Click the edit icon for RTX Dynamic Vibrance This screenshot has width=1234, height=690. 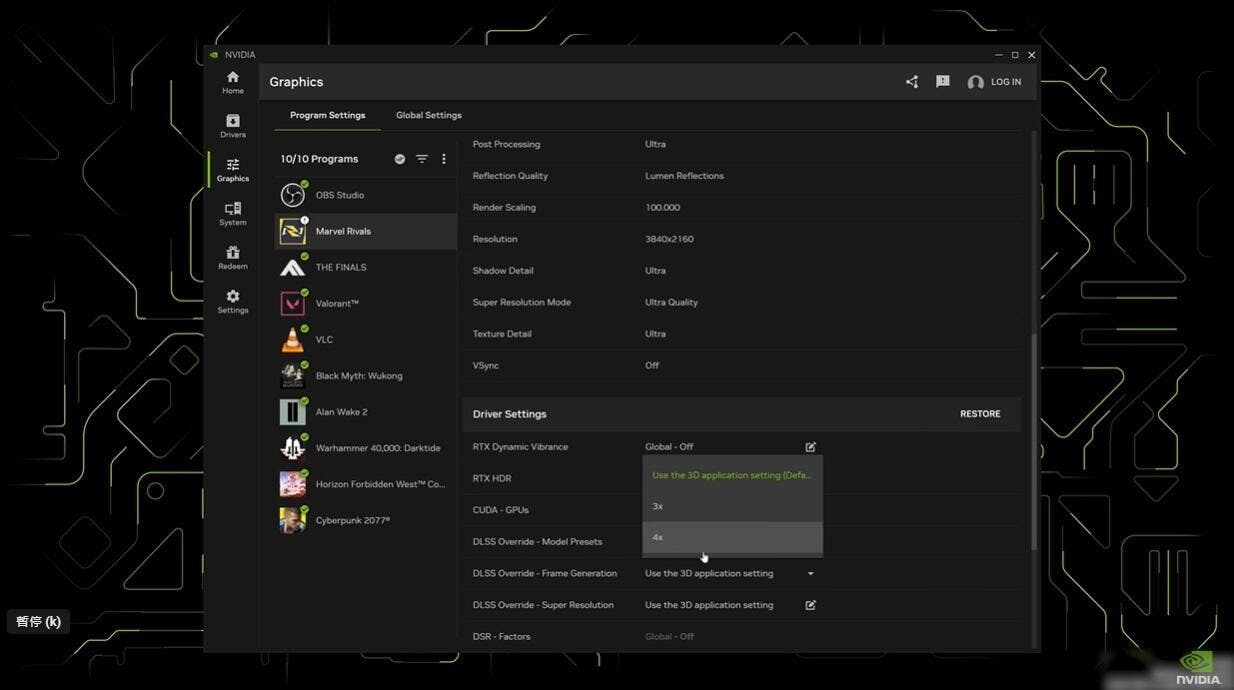811,447
